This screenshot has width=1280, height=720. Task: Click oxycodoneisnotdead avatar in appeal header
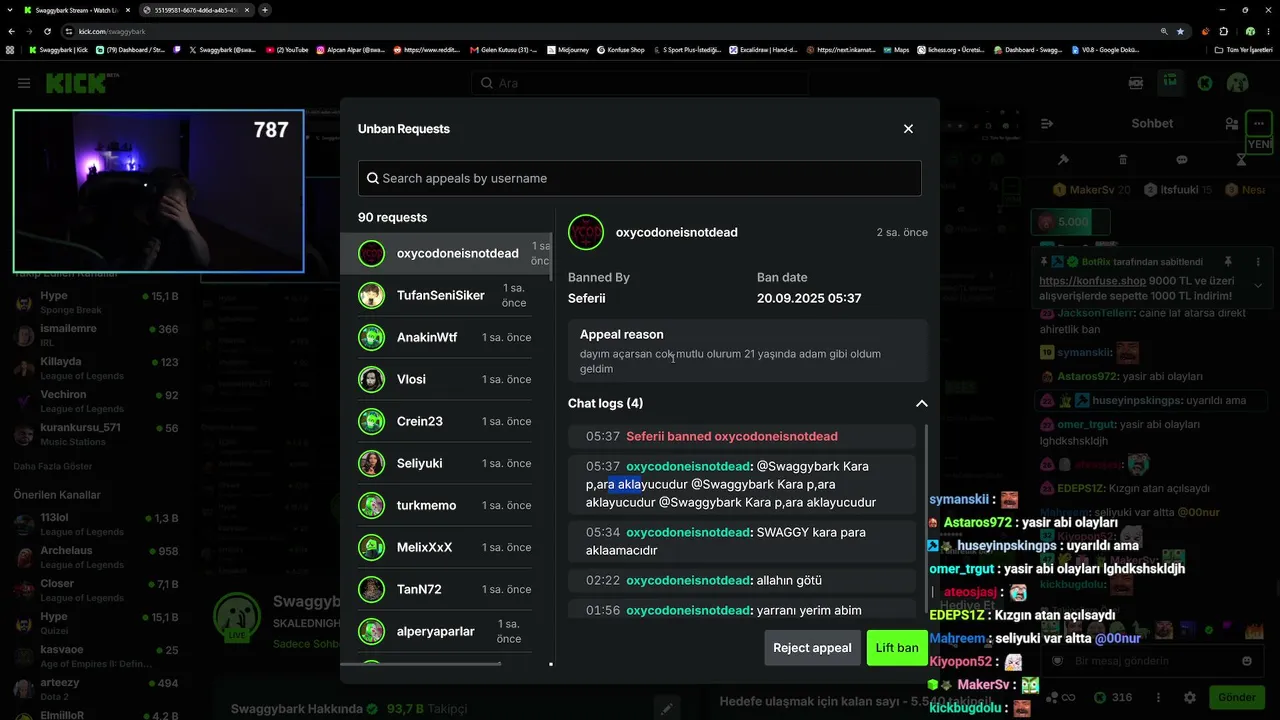point(586,232)
